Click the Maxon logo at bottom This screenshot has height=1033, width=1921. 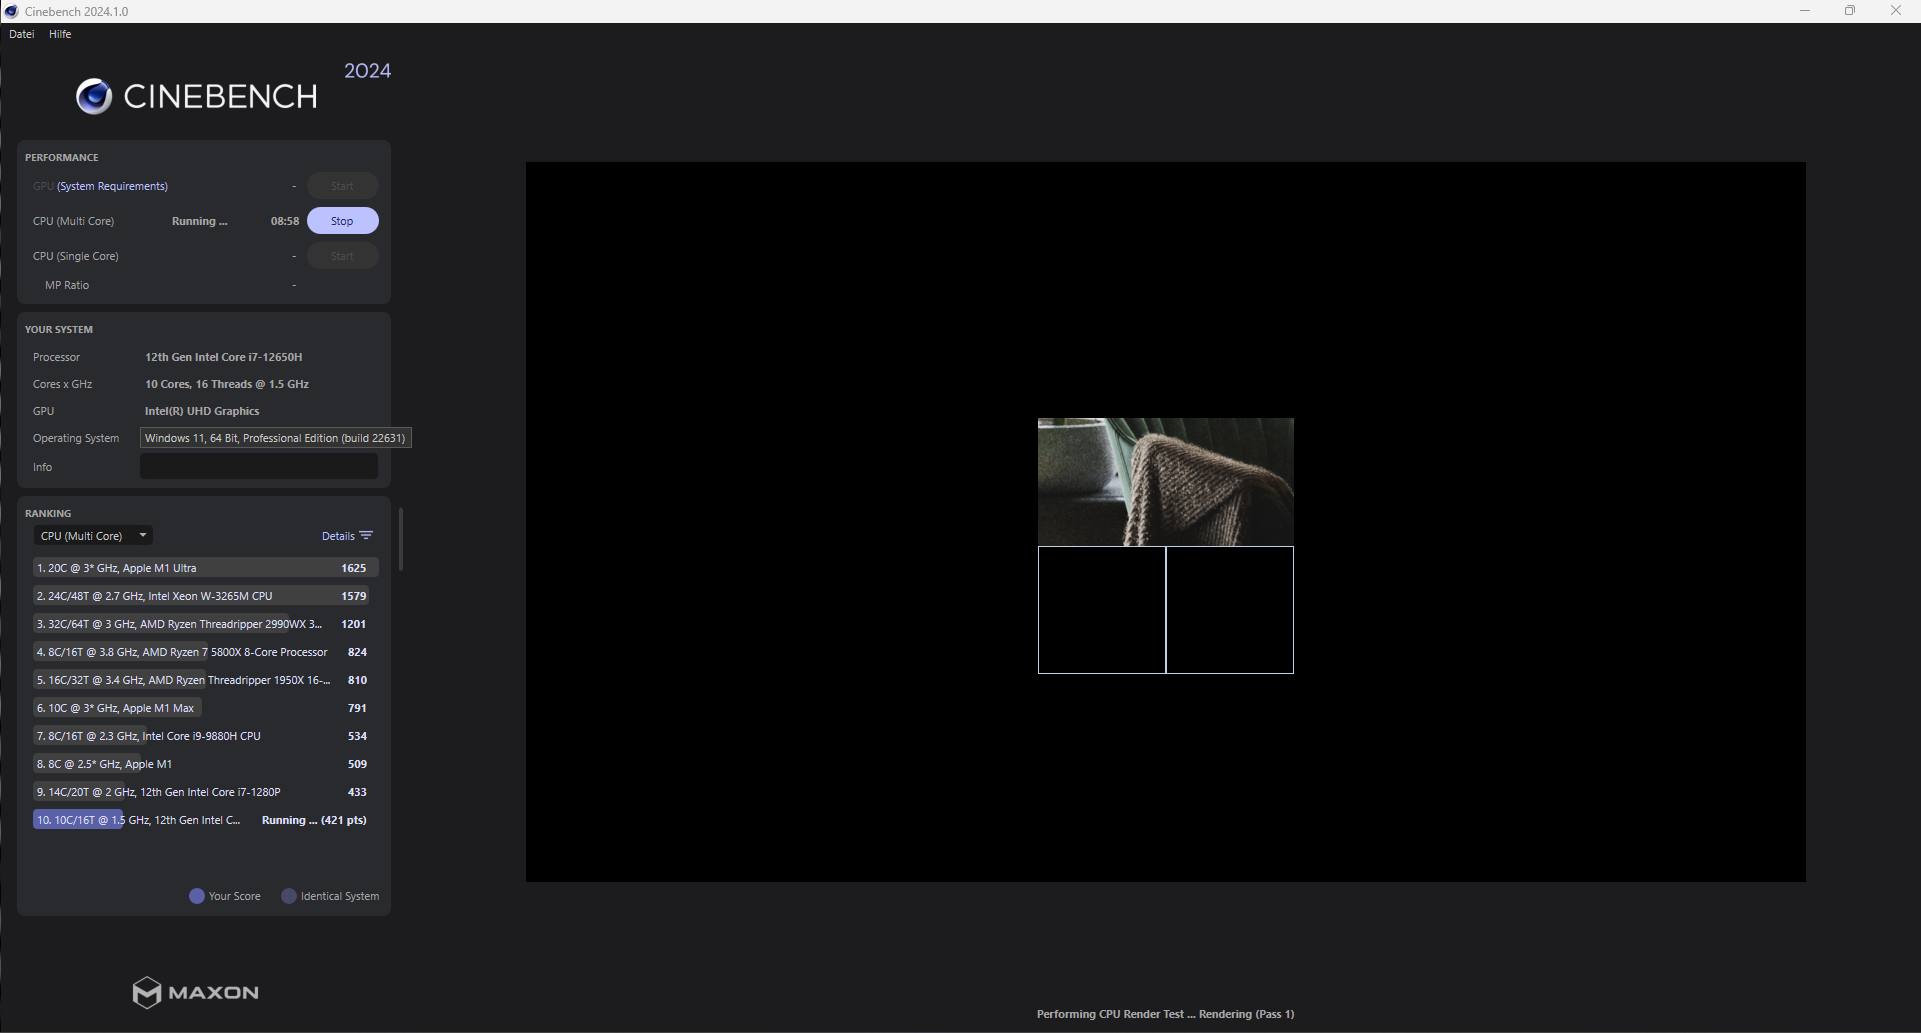pos(196,992)
